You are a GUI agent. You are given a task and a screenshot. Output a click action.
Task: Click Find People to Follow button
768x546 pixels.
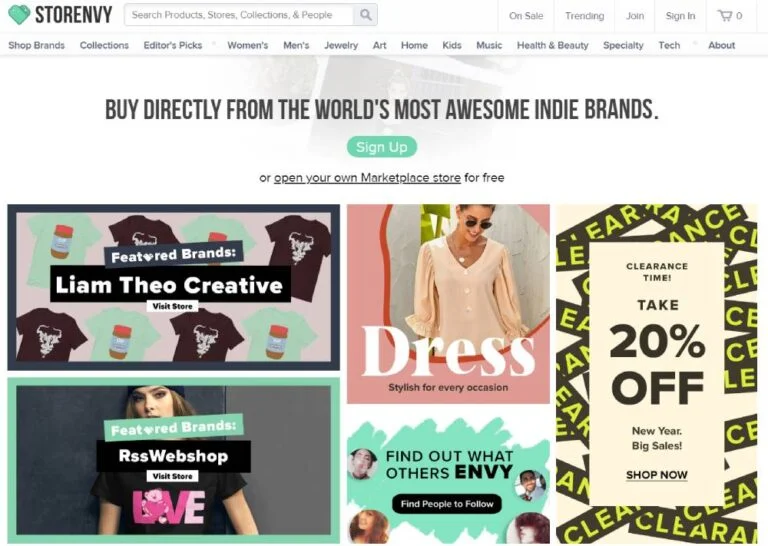(447, 504)
